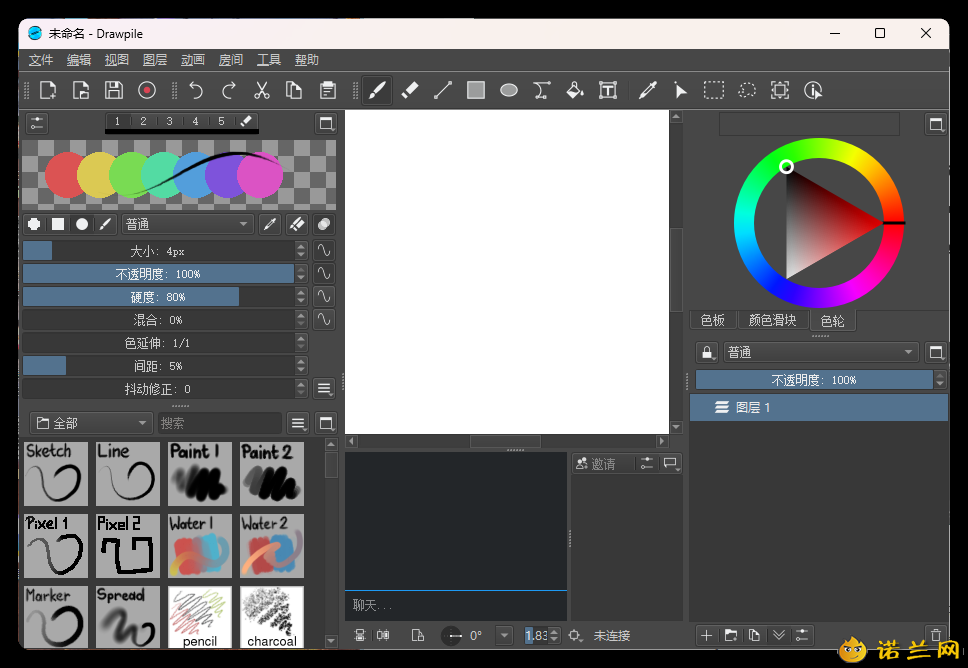Delete layer using trash icon

pyautogui.click(x=936, y=635)
